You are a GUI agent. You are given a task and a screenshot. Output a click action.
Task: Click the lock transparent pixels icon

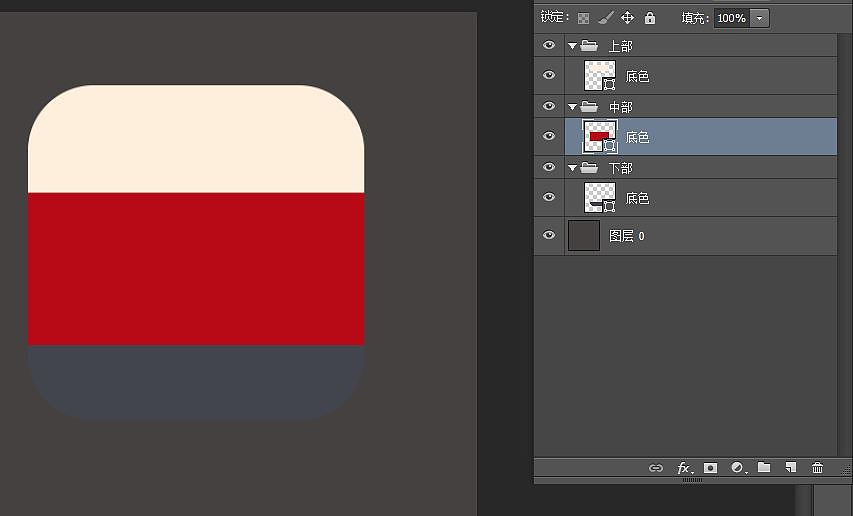pos(583,18)
